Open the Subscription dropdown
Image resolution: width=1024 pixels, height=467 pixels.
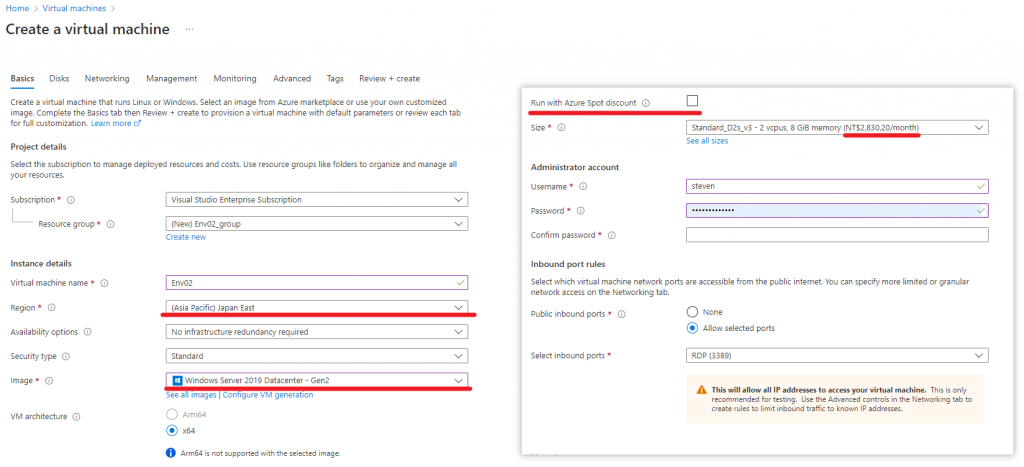click(317, 200)
